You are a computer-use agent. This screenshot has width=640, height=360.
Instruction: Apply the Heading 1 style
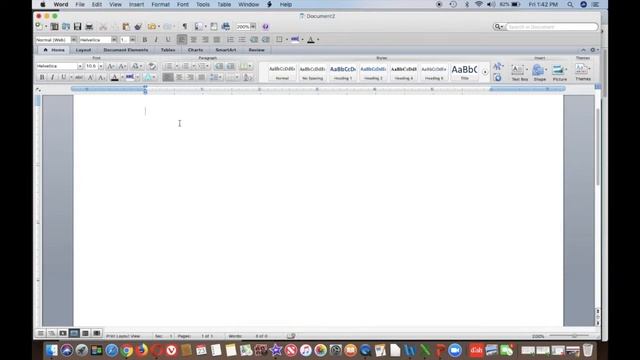(x=343, y=72)
